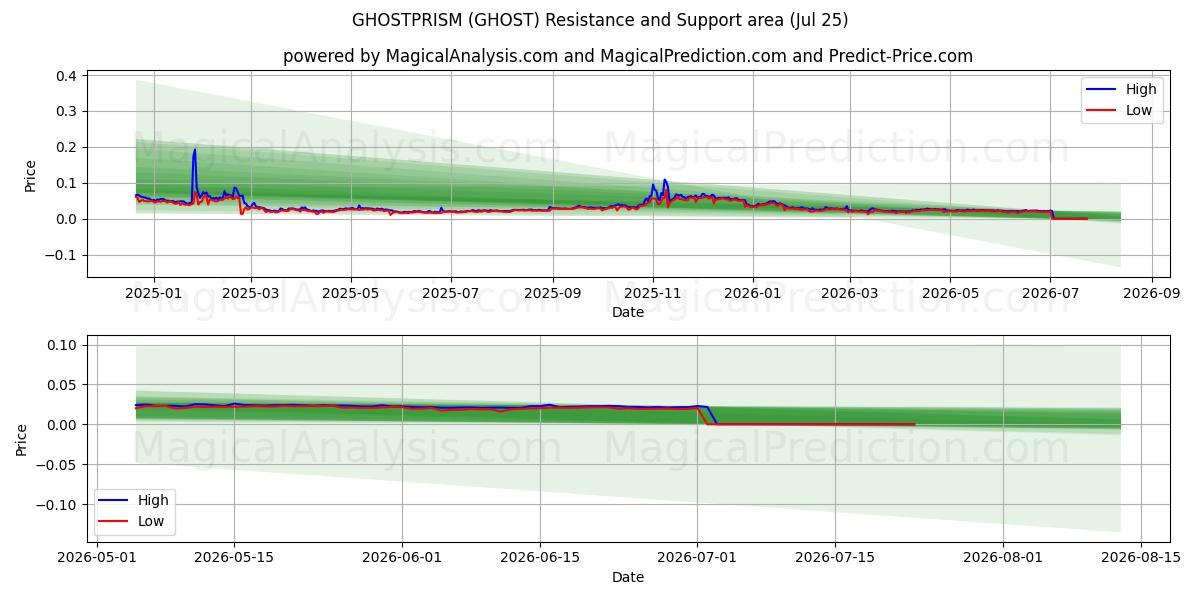The height and width of the screenshot is (600, 1200).
Task: Click the '2026-07-01' tick label
Action: pyautogui.click(x=697, y=558)
